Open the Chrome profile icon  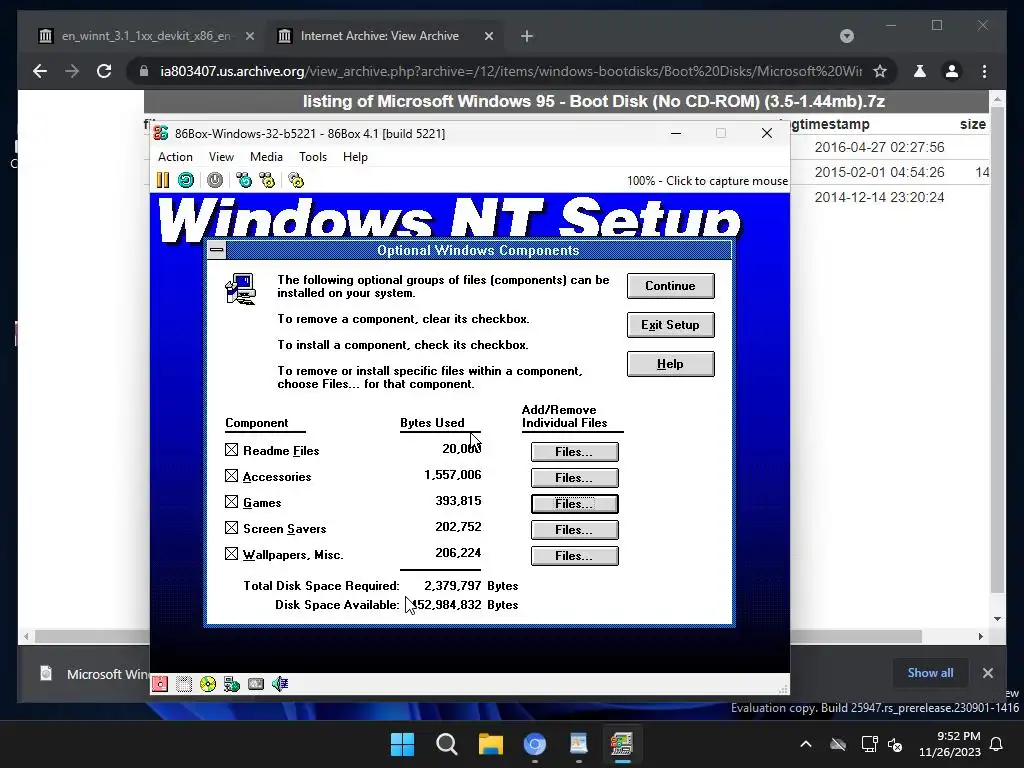(x=952, y=71)
